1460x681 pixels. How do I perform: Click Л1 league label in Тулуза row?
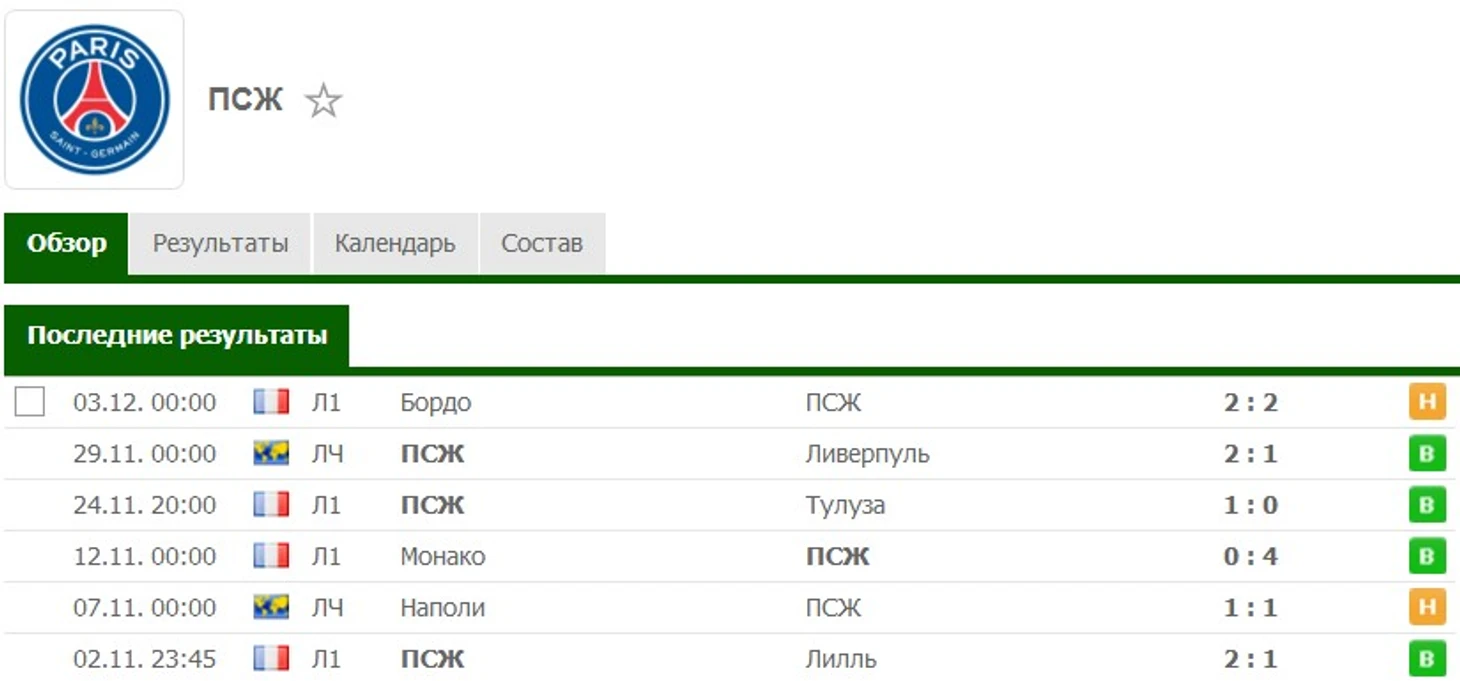point(326,505)
